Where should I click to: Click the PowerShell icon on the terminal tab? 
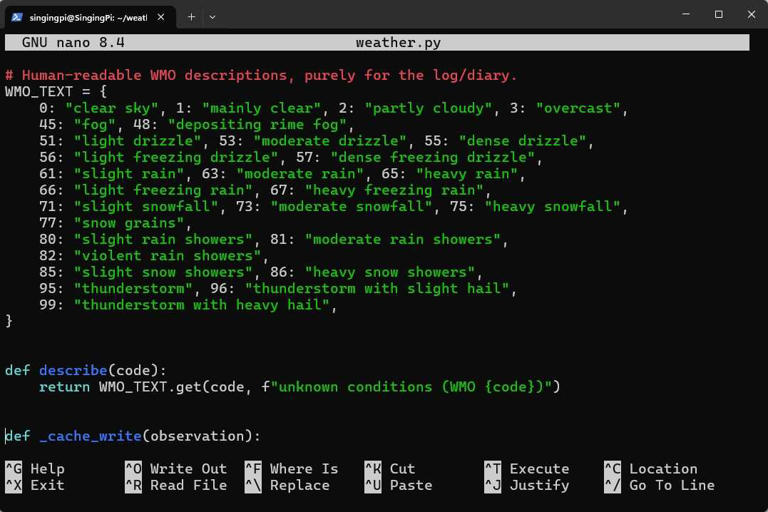coord(17,17)
